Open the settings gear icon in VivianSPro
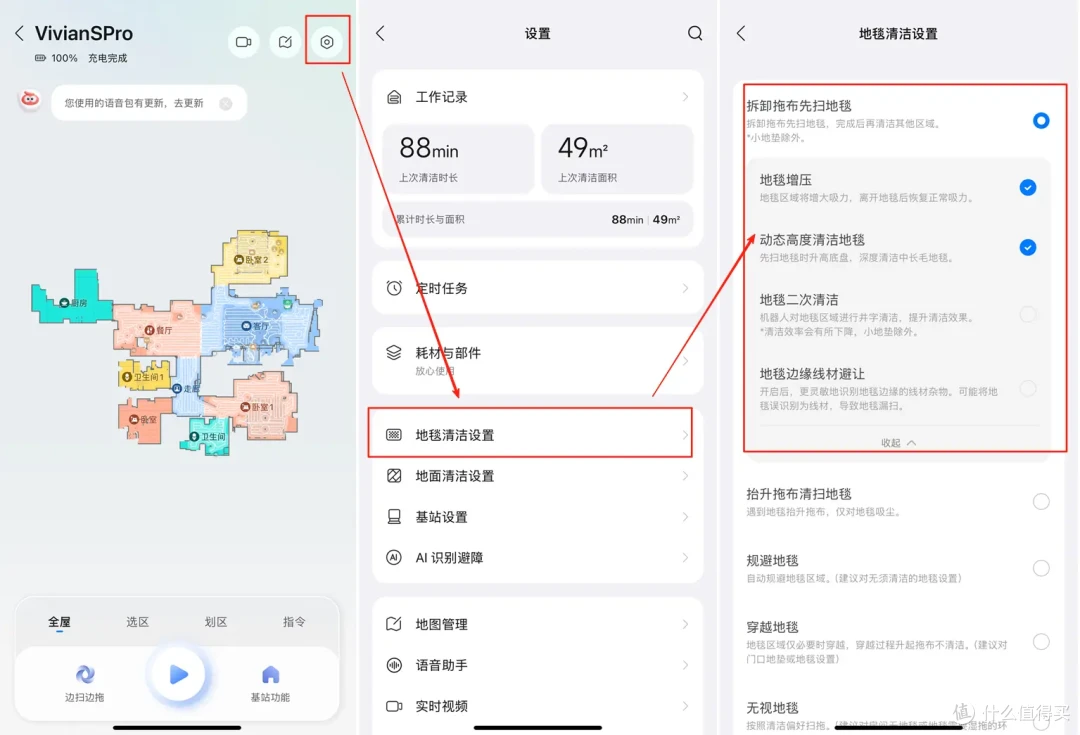Viewport: 1080px width, 735px height. click(327, 42)
